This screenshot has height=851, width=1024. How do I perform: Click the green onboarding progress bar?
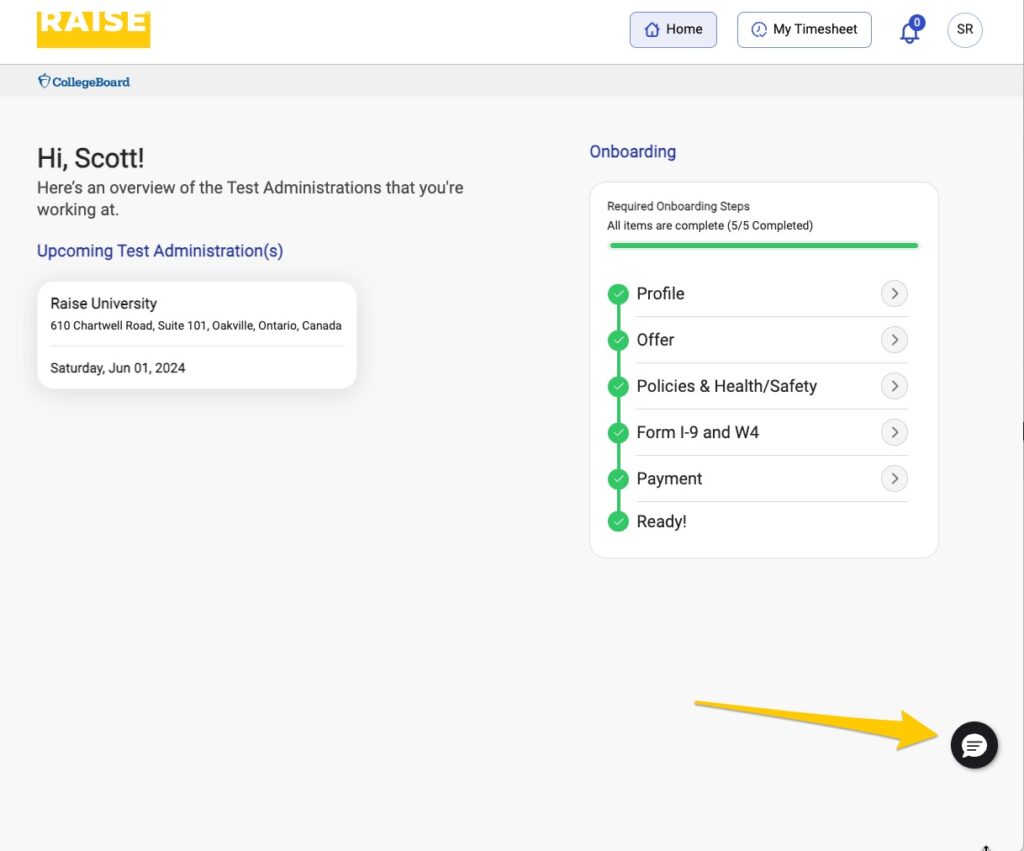[x=763, y=245]
